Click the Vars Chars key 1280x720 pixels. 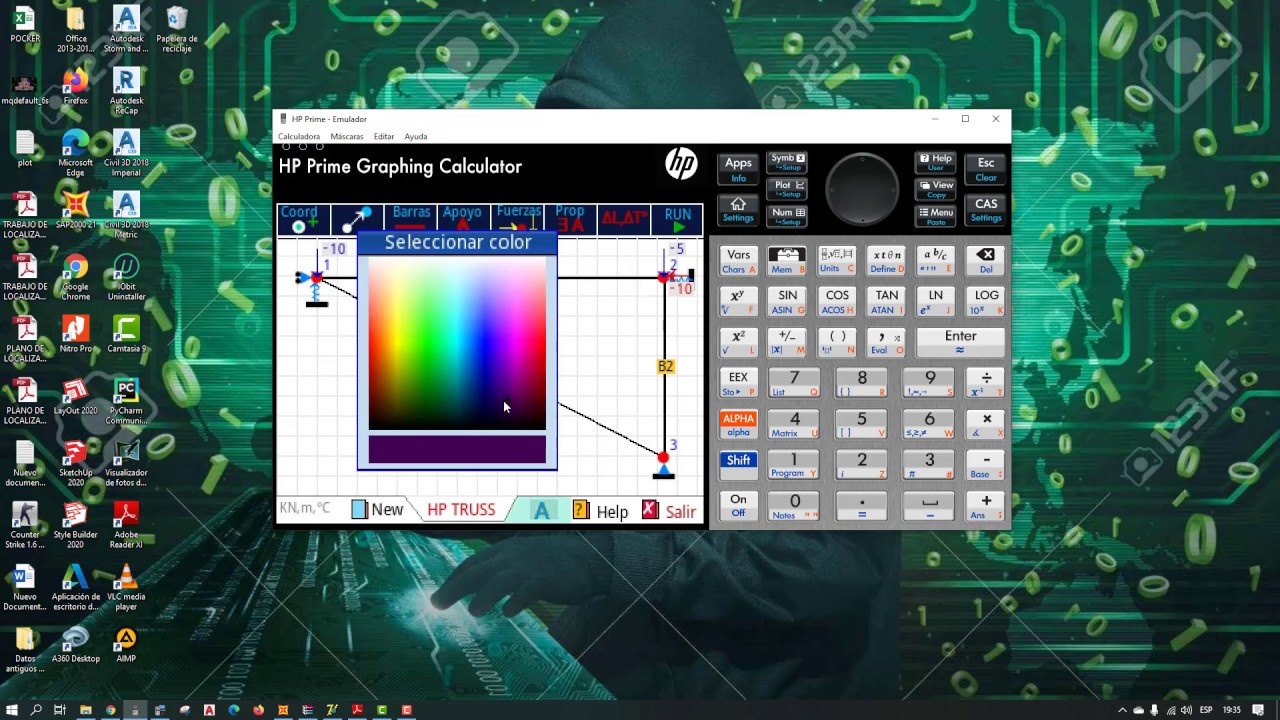click(x=738, y=261)
